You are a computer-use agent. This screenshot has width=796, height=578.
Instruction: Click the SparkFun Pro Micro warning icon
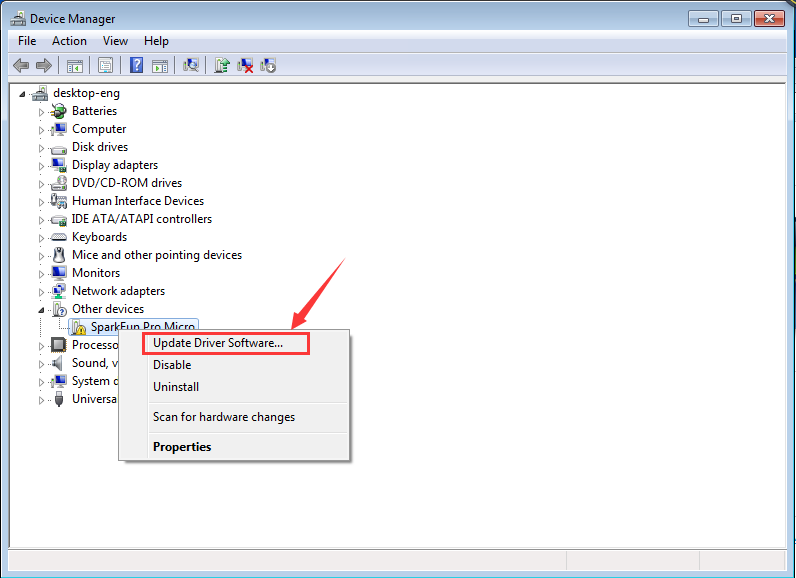(x=78, y=327)
